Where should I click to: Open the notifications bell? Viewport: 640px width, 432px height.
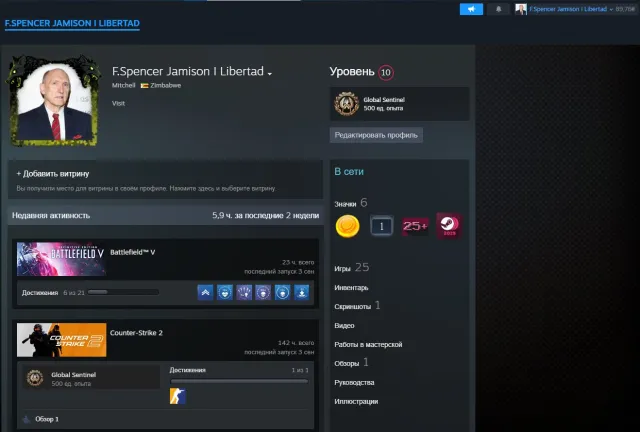click(498, 9)
